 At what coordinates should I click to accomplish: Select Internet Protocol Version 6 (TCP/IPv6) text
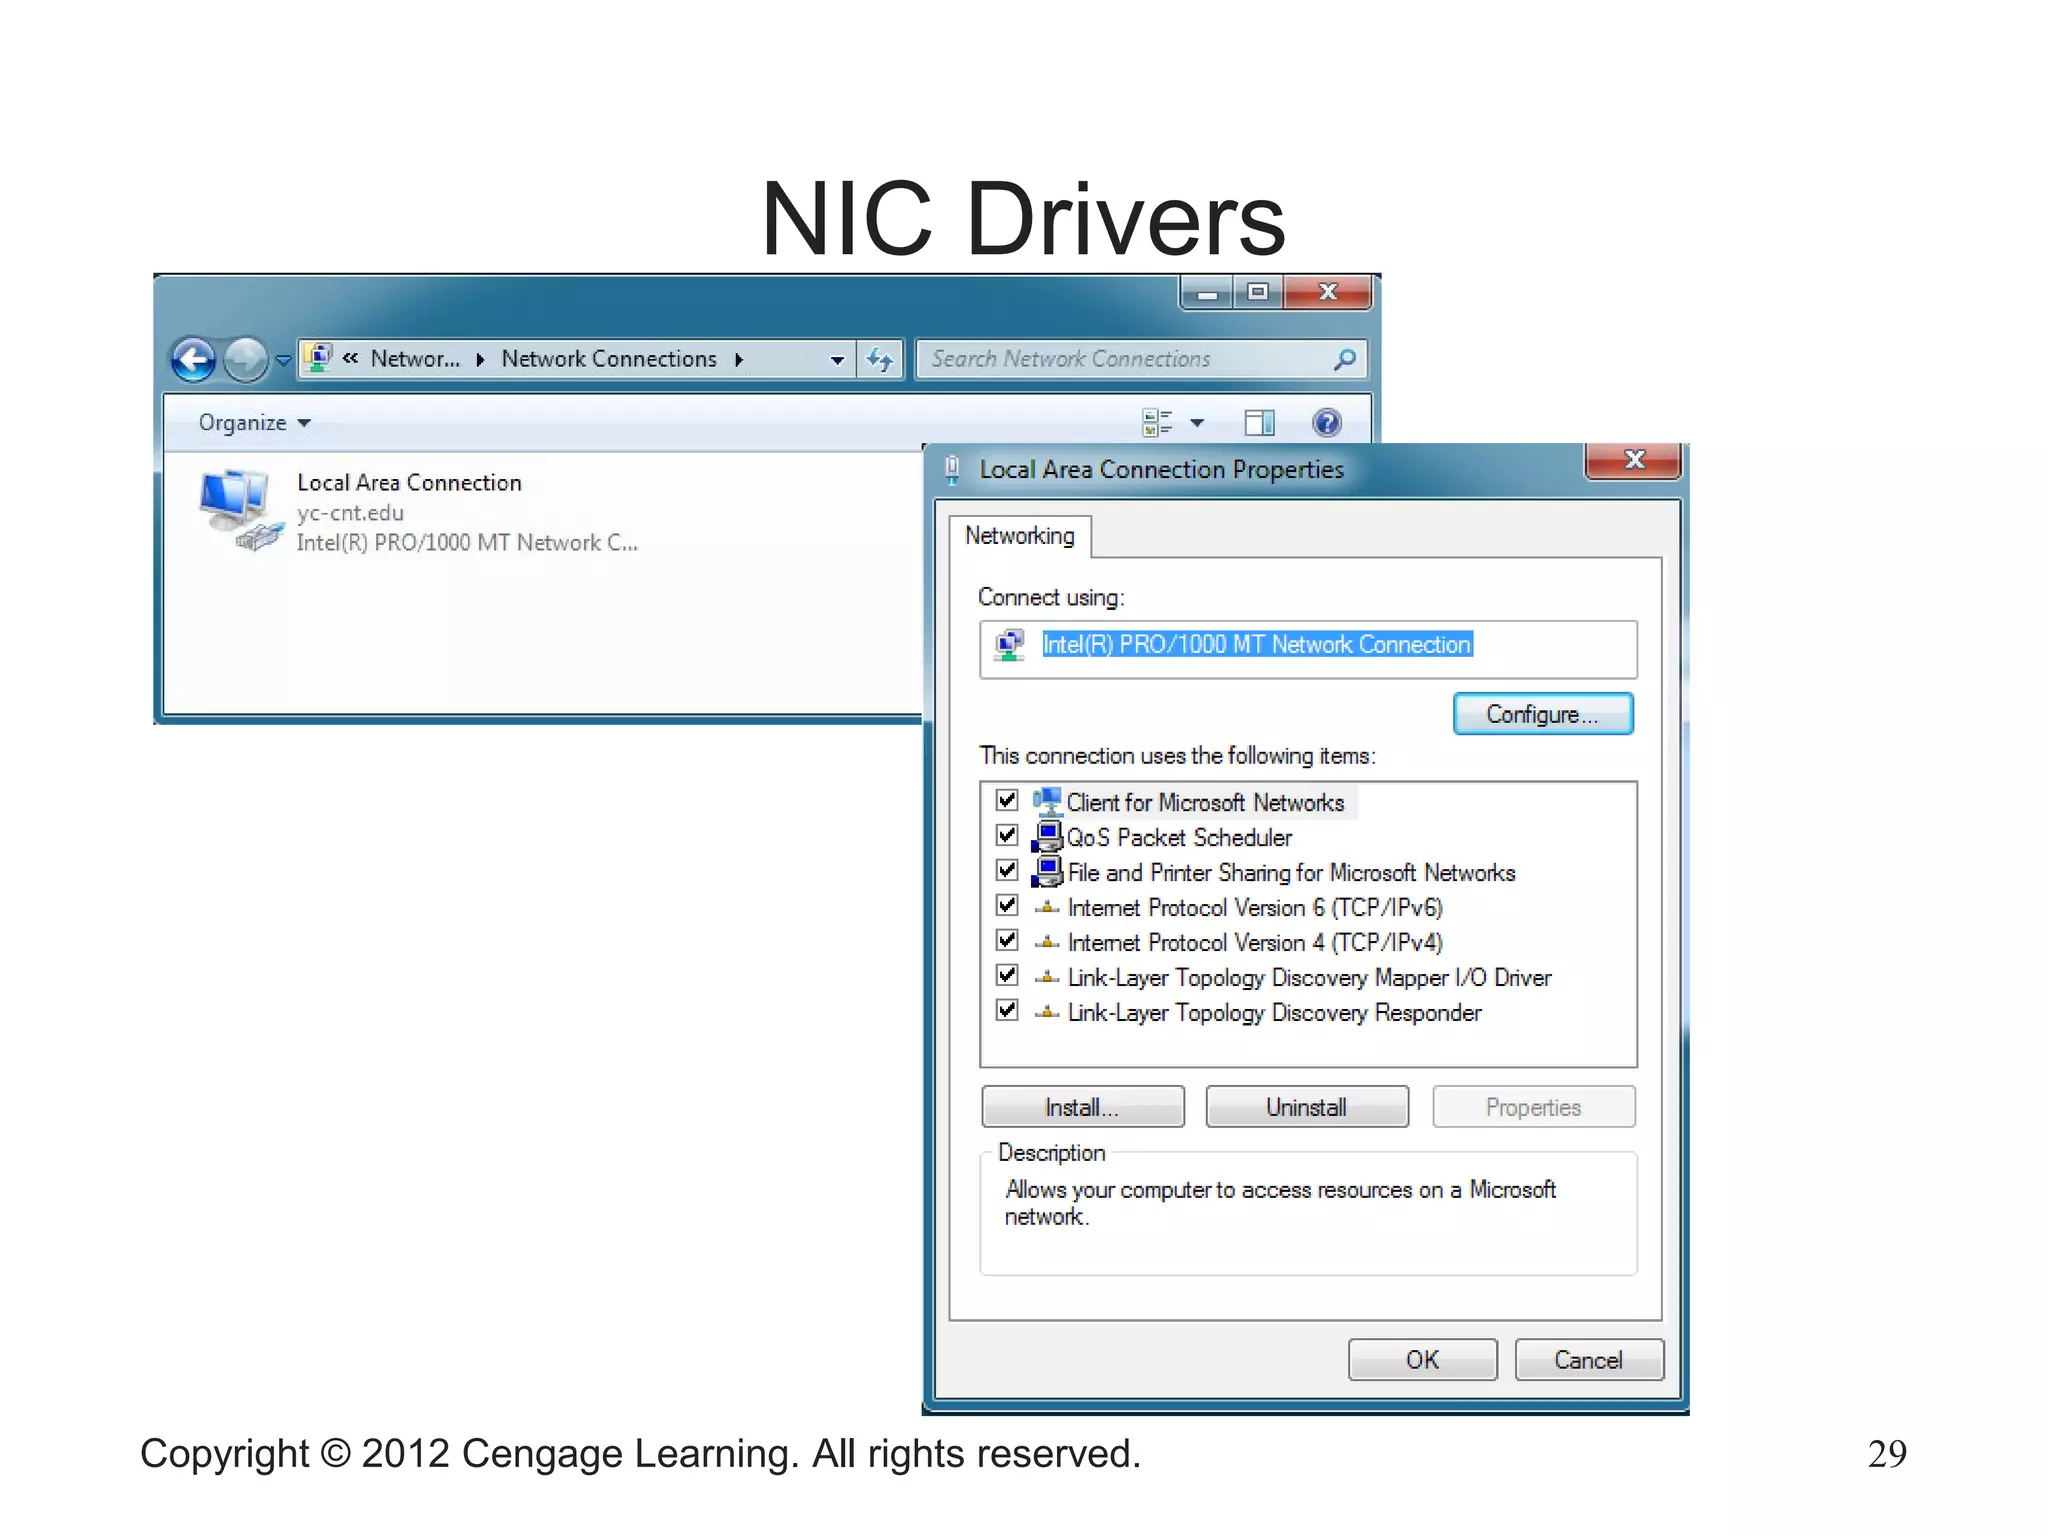point(1255,908)
